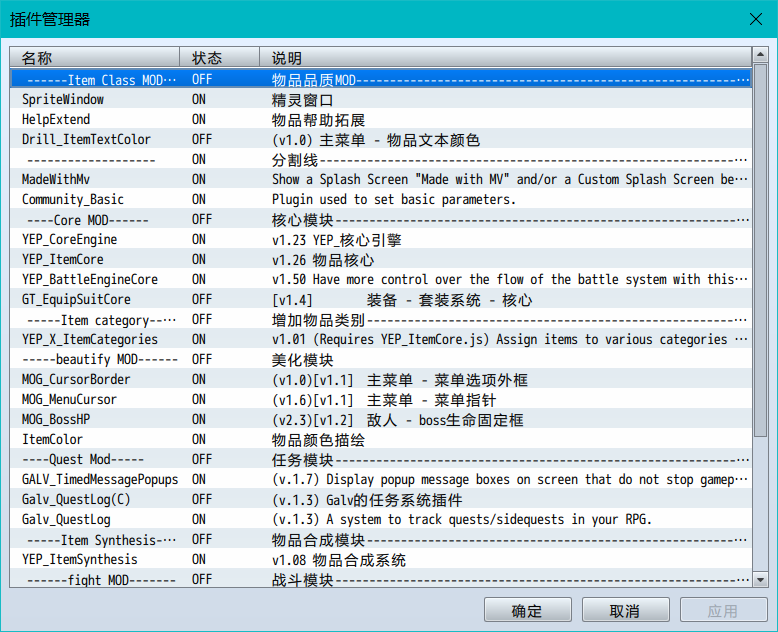Click the 取消 button
Screen dimensions: 778x632
(x=625, y=610)
